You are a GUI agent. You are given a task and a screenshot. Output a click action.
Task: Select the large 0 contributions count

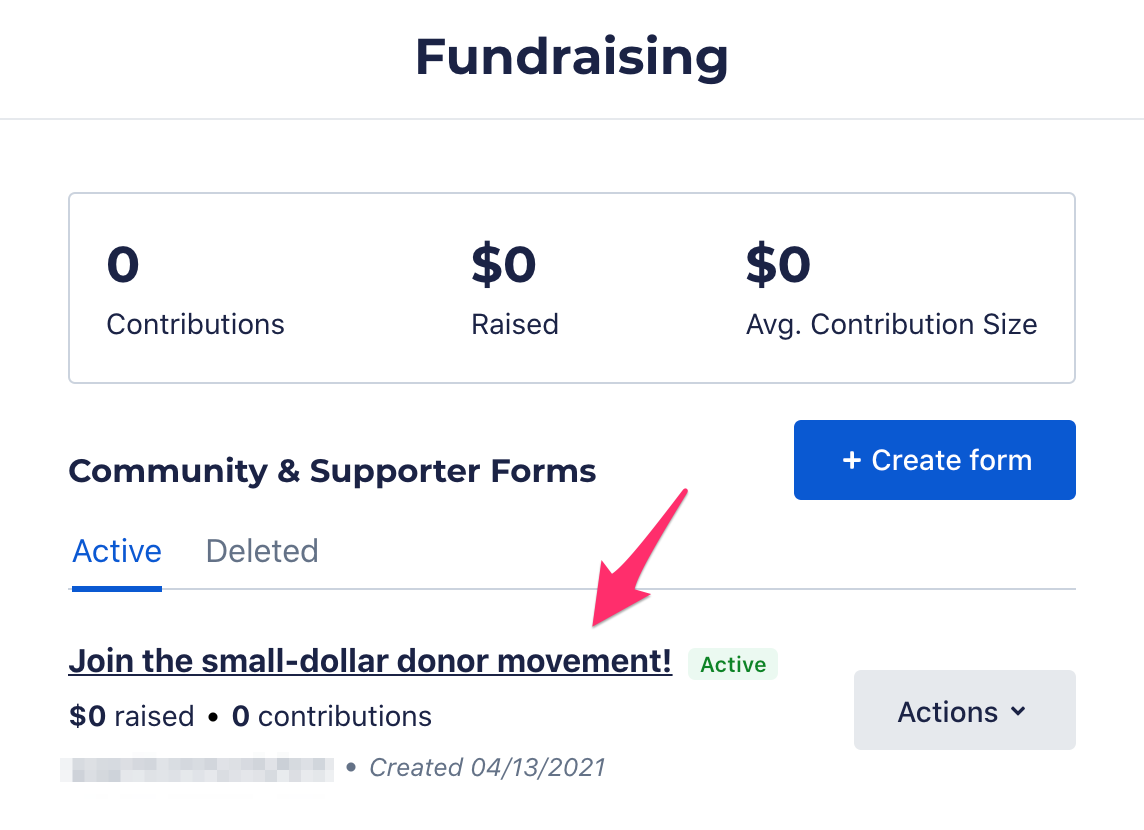(123, 265)
